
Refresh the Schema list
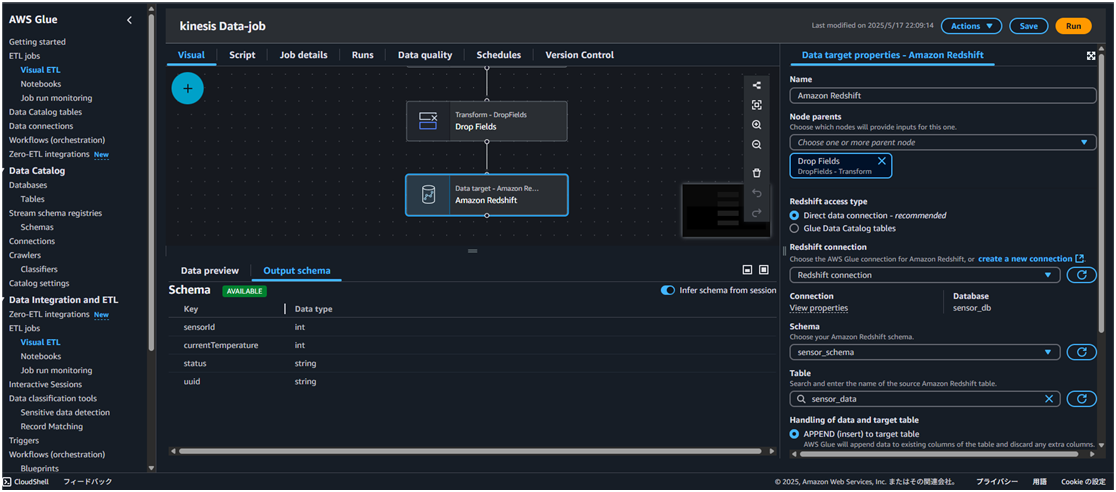click(x=1081, y=352)
